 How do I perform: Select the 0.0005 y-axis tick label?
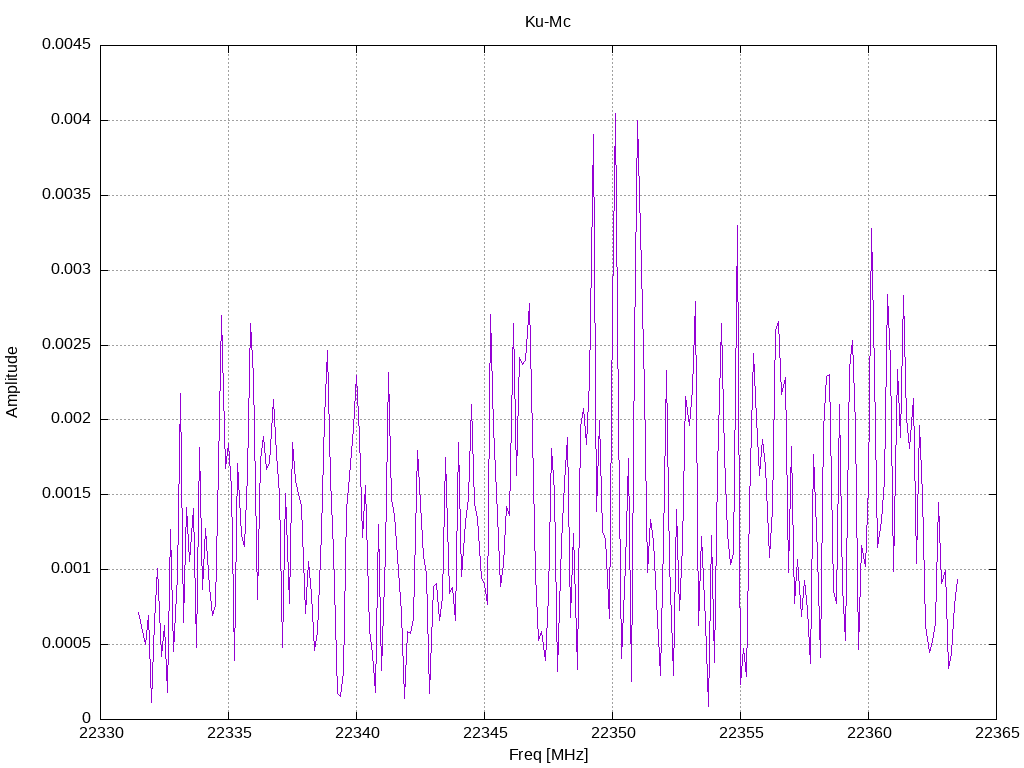67,643
